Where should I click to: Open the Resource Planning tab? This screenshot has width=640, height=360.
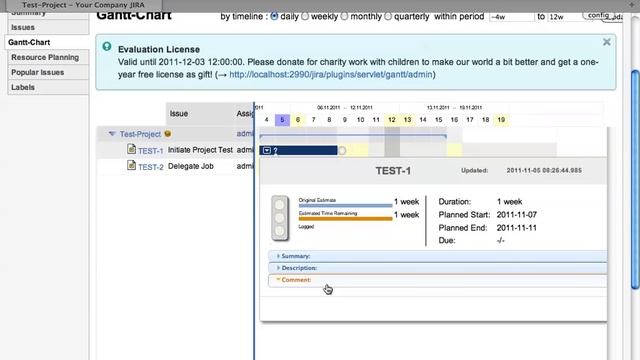point(48,58)
